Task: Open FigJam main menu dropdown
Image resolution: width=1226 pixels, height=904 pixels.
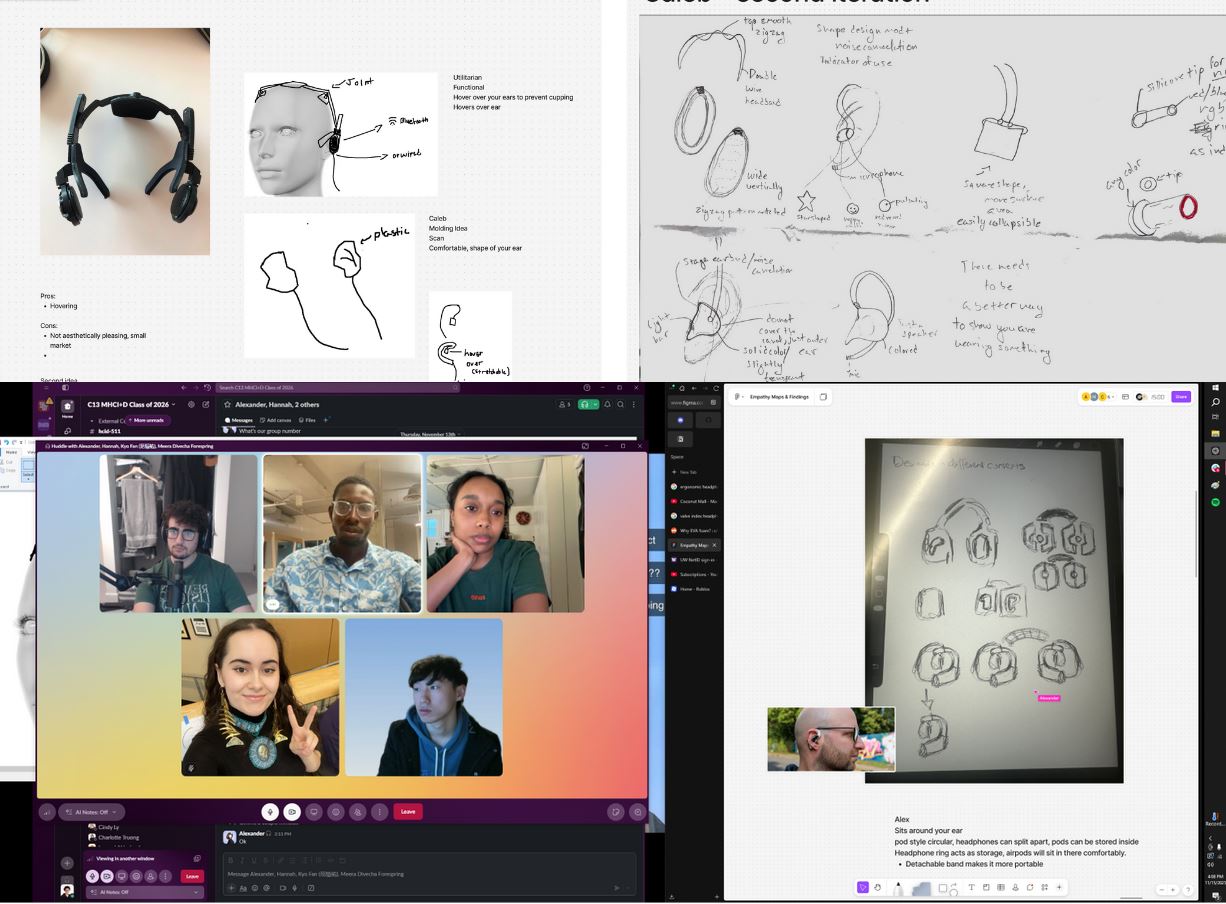Action: (x=739, y=397)
